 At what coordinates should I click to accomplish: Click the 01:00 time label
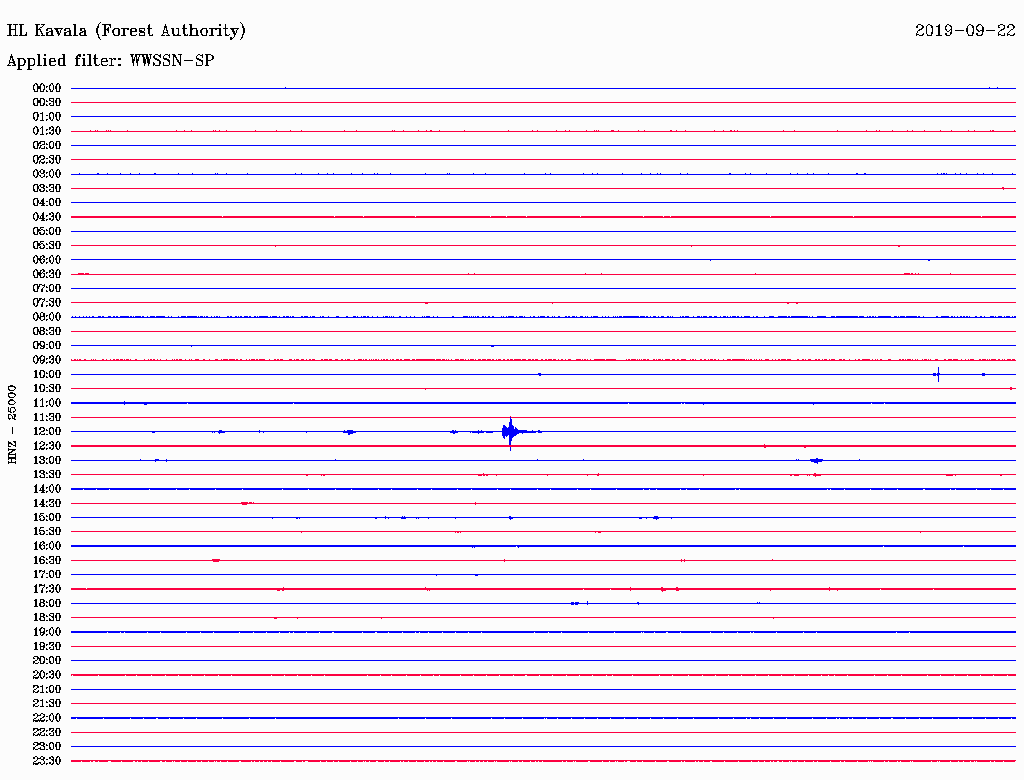[47, 116]
